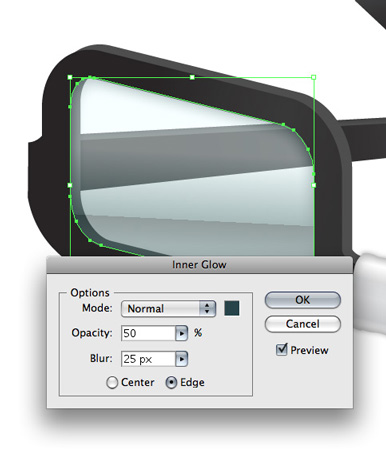Toggle the Preview checkbox
The image size is (386, 460).
point(282,350)
